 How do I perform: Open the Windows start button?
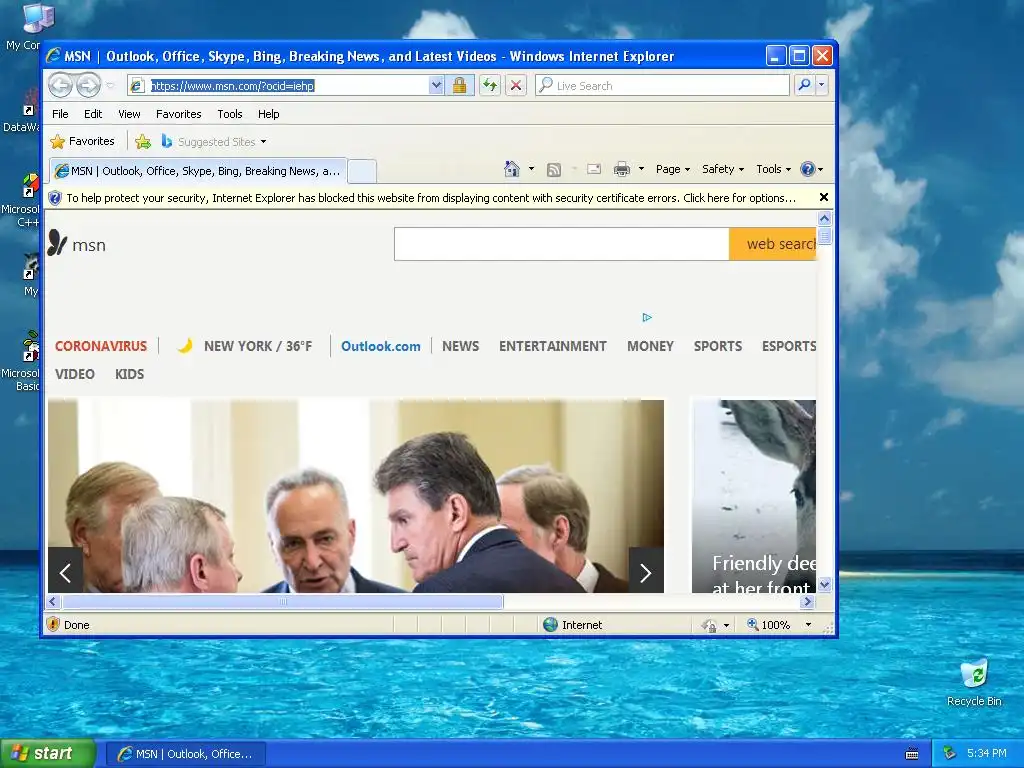pyautogui.click(x=48, y=754)
